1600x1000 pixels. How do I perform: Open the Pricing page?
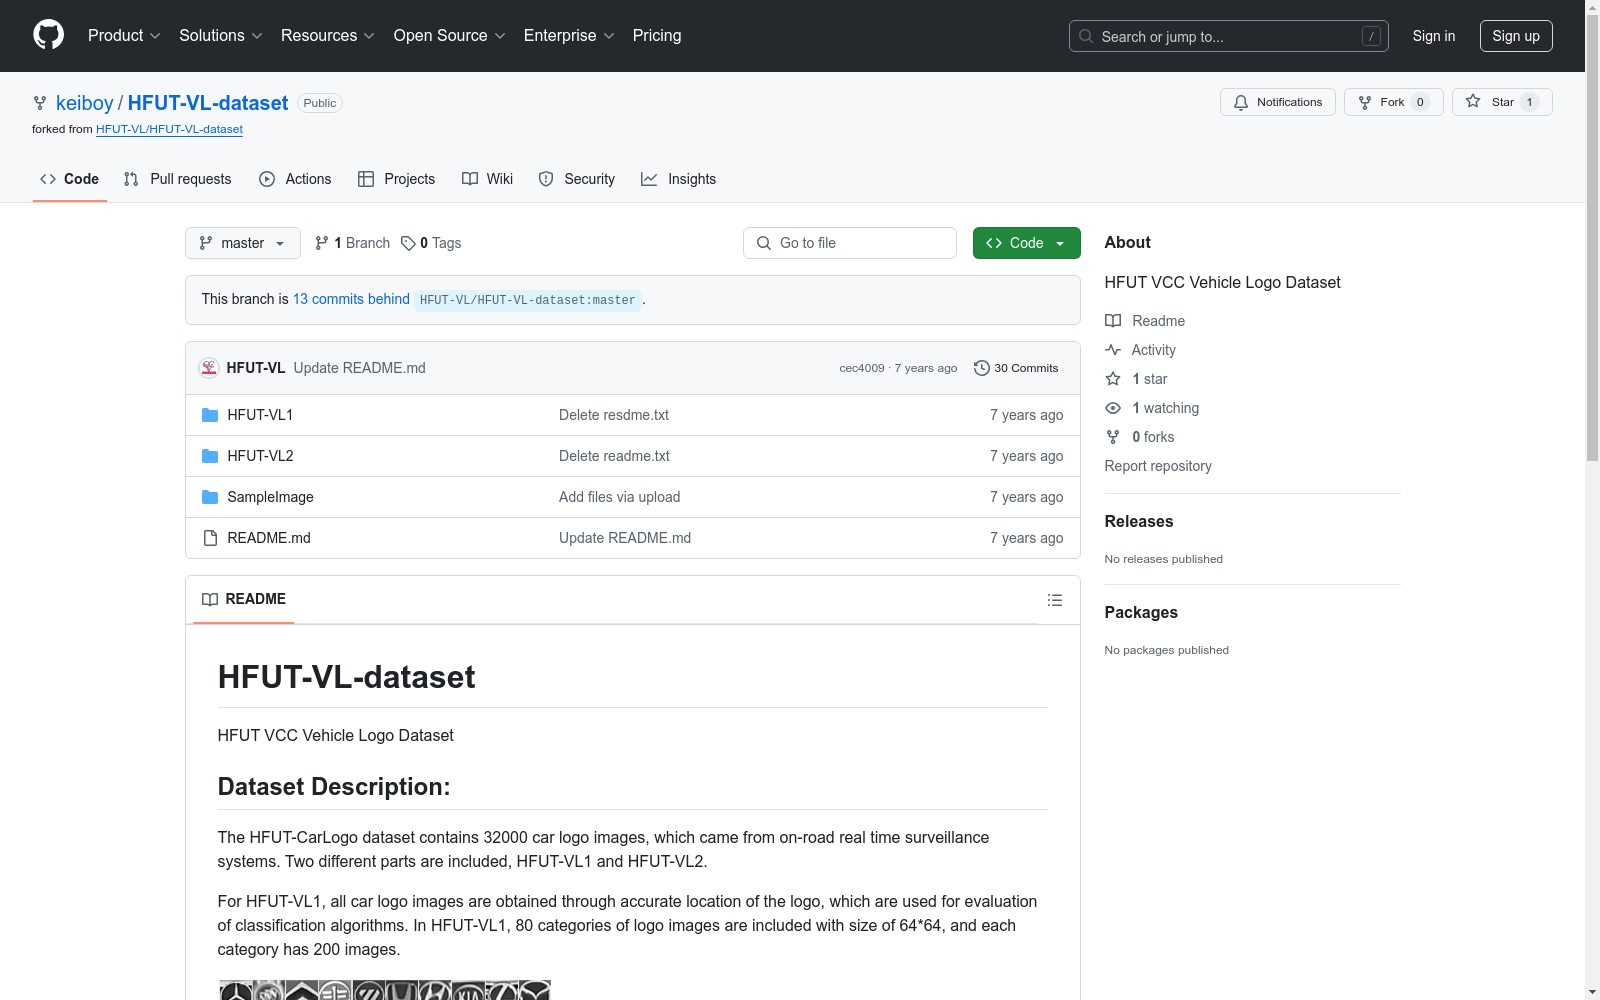[x=657, y=36]
